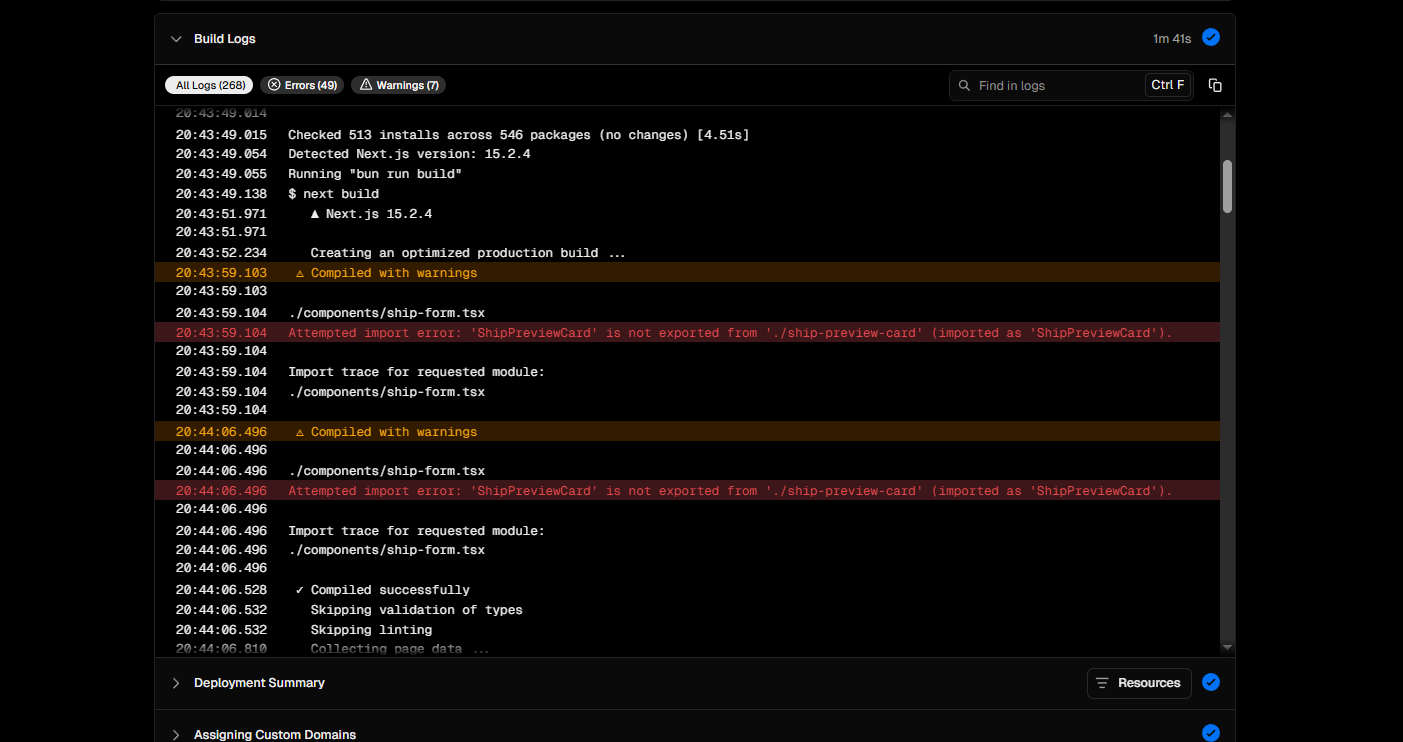Click the log vertical scrollbar thumb
The width and height of the screenshot is (1403, 742).
pos(1227,186)
